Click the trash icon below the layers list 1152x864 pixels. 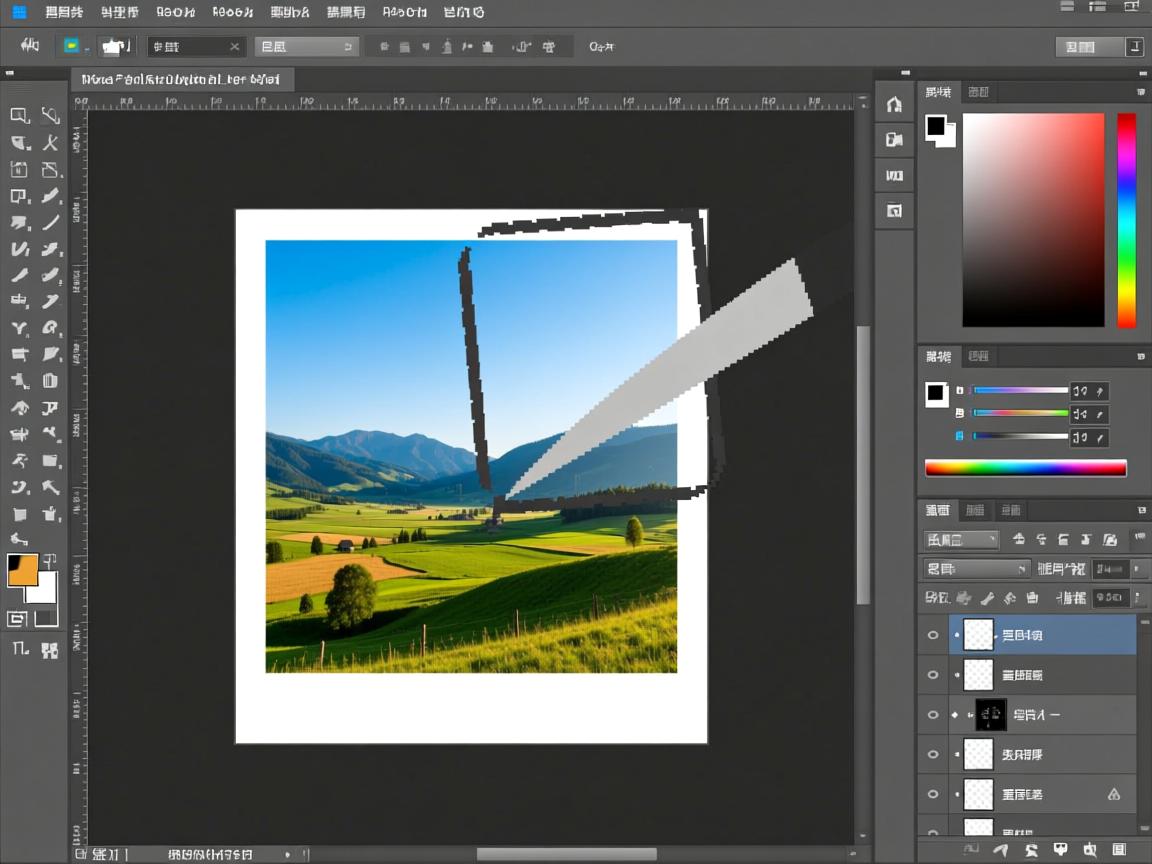coord(1118,850)
